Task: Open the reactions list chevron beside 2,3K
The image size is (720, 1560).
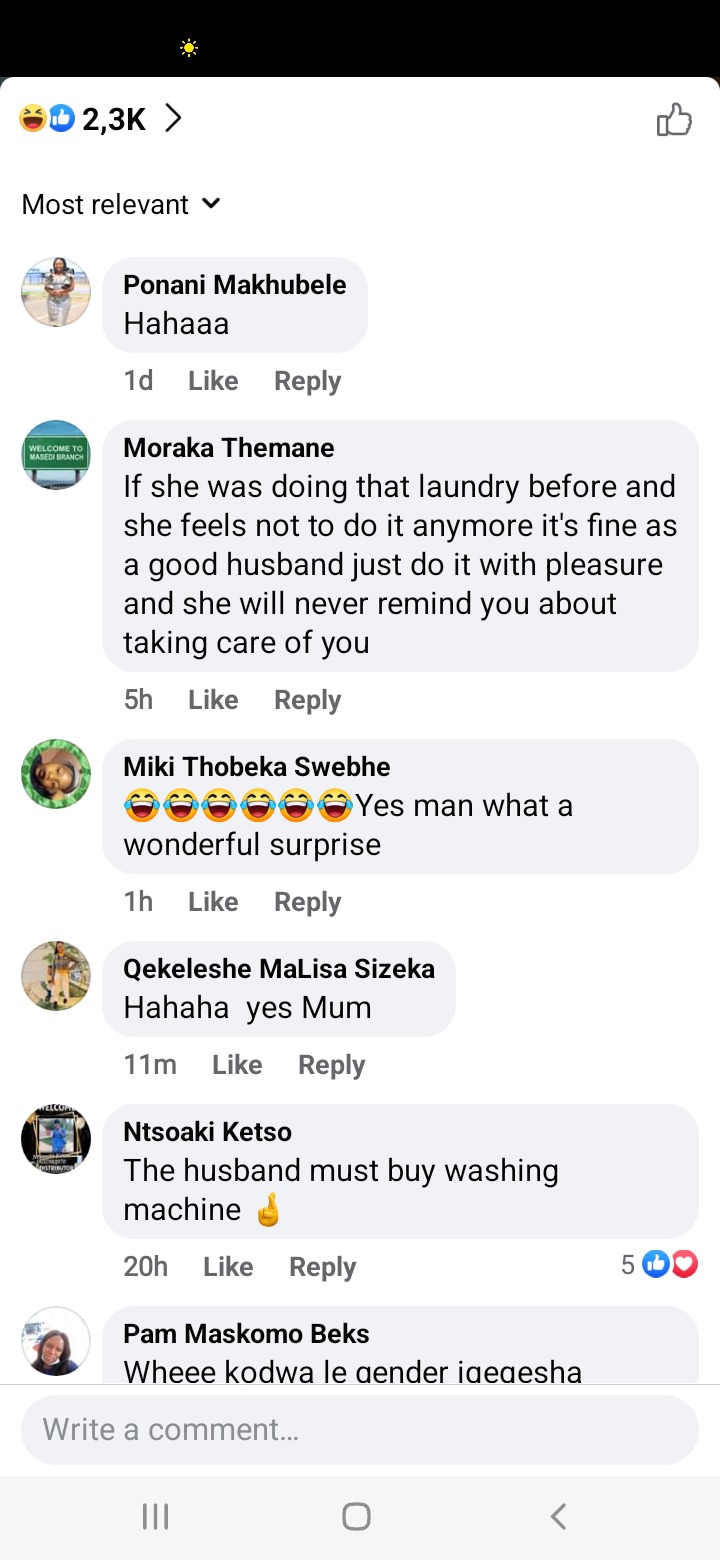Action: [173, 120]
